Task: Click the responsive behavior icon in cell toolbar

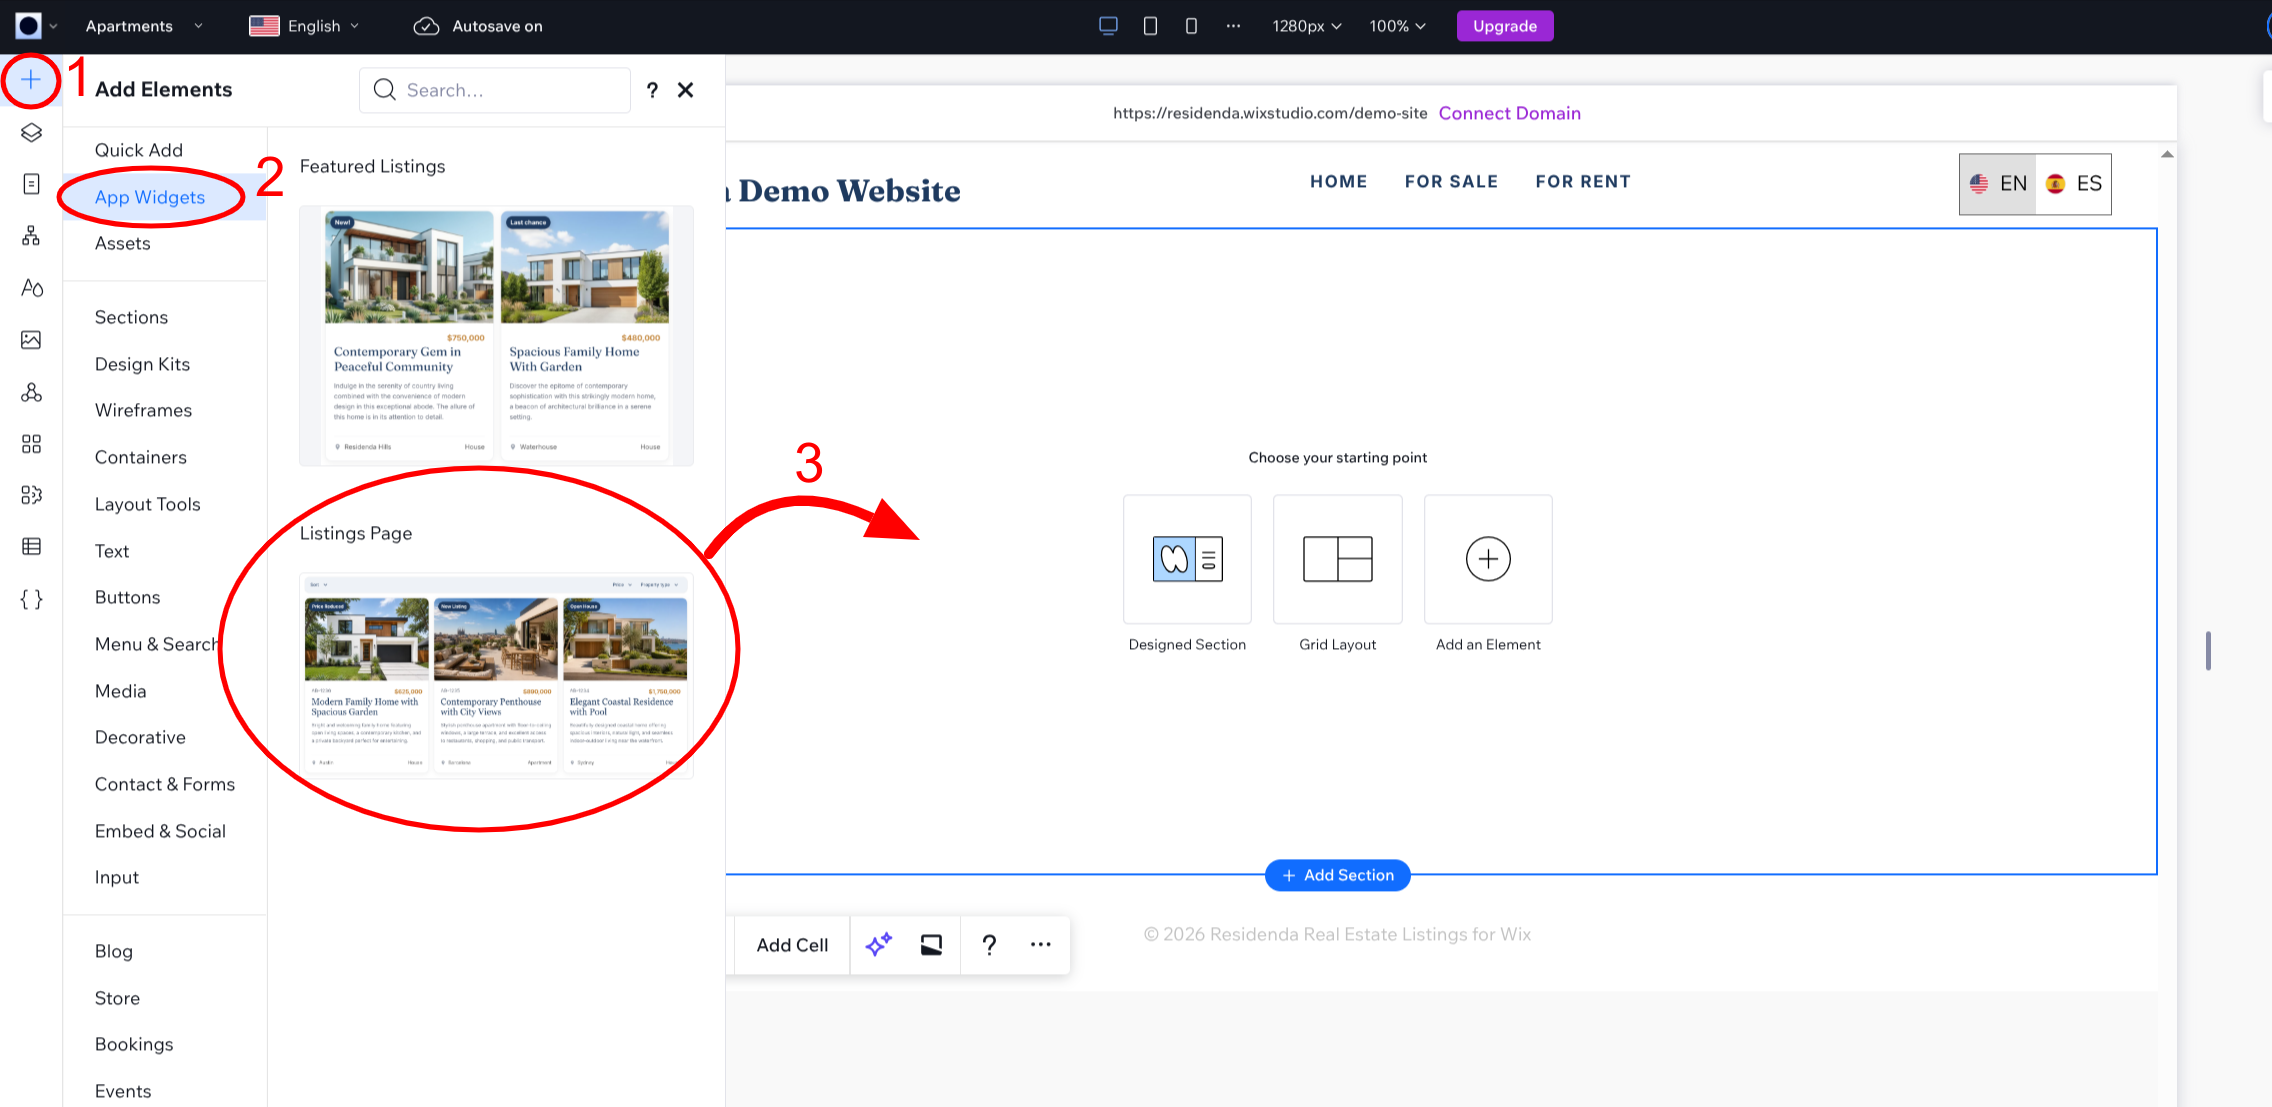Action: 931,945
